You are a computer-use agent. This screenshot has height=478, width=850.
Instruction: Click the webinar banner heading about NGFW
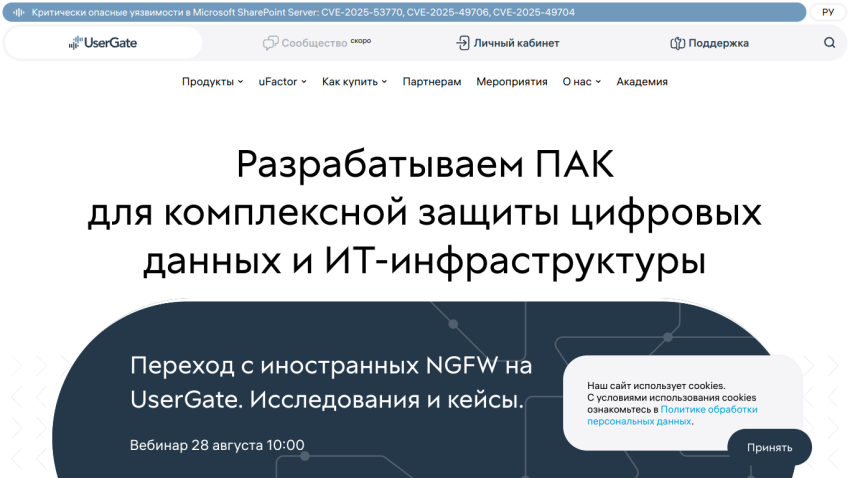[x=331, y=383]
